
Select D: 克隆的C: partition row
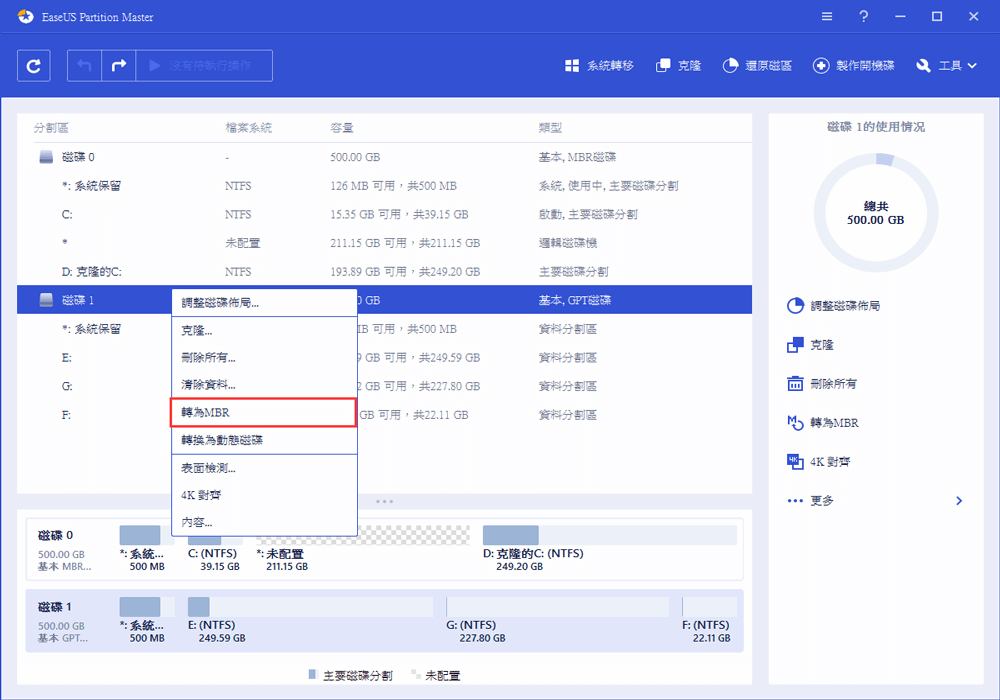[x=384, y=272]
